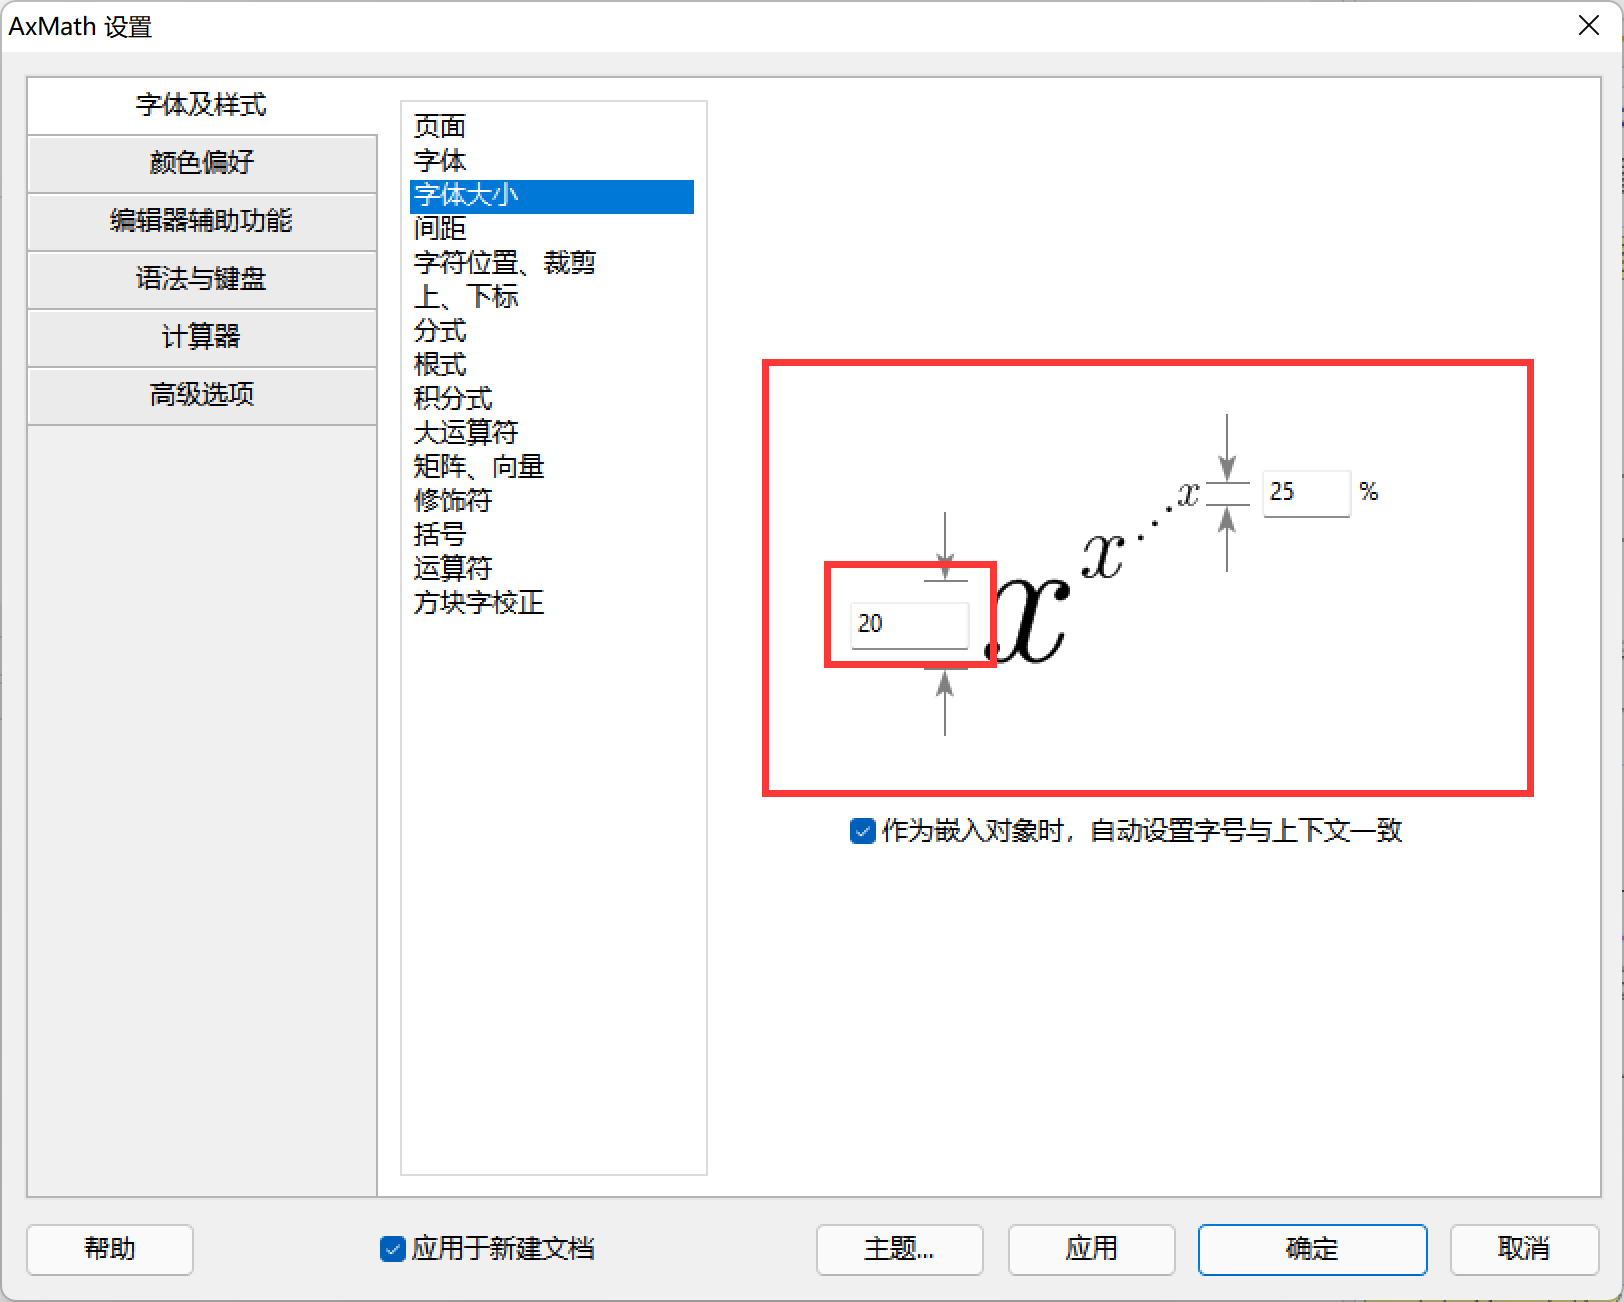Open the 字体 settings item

tap(440, 160)
